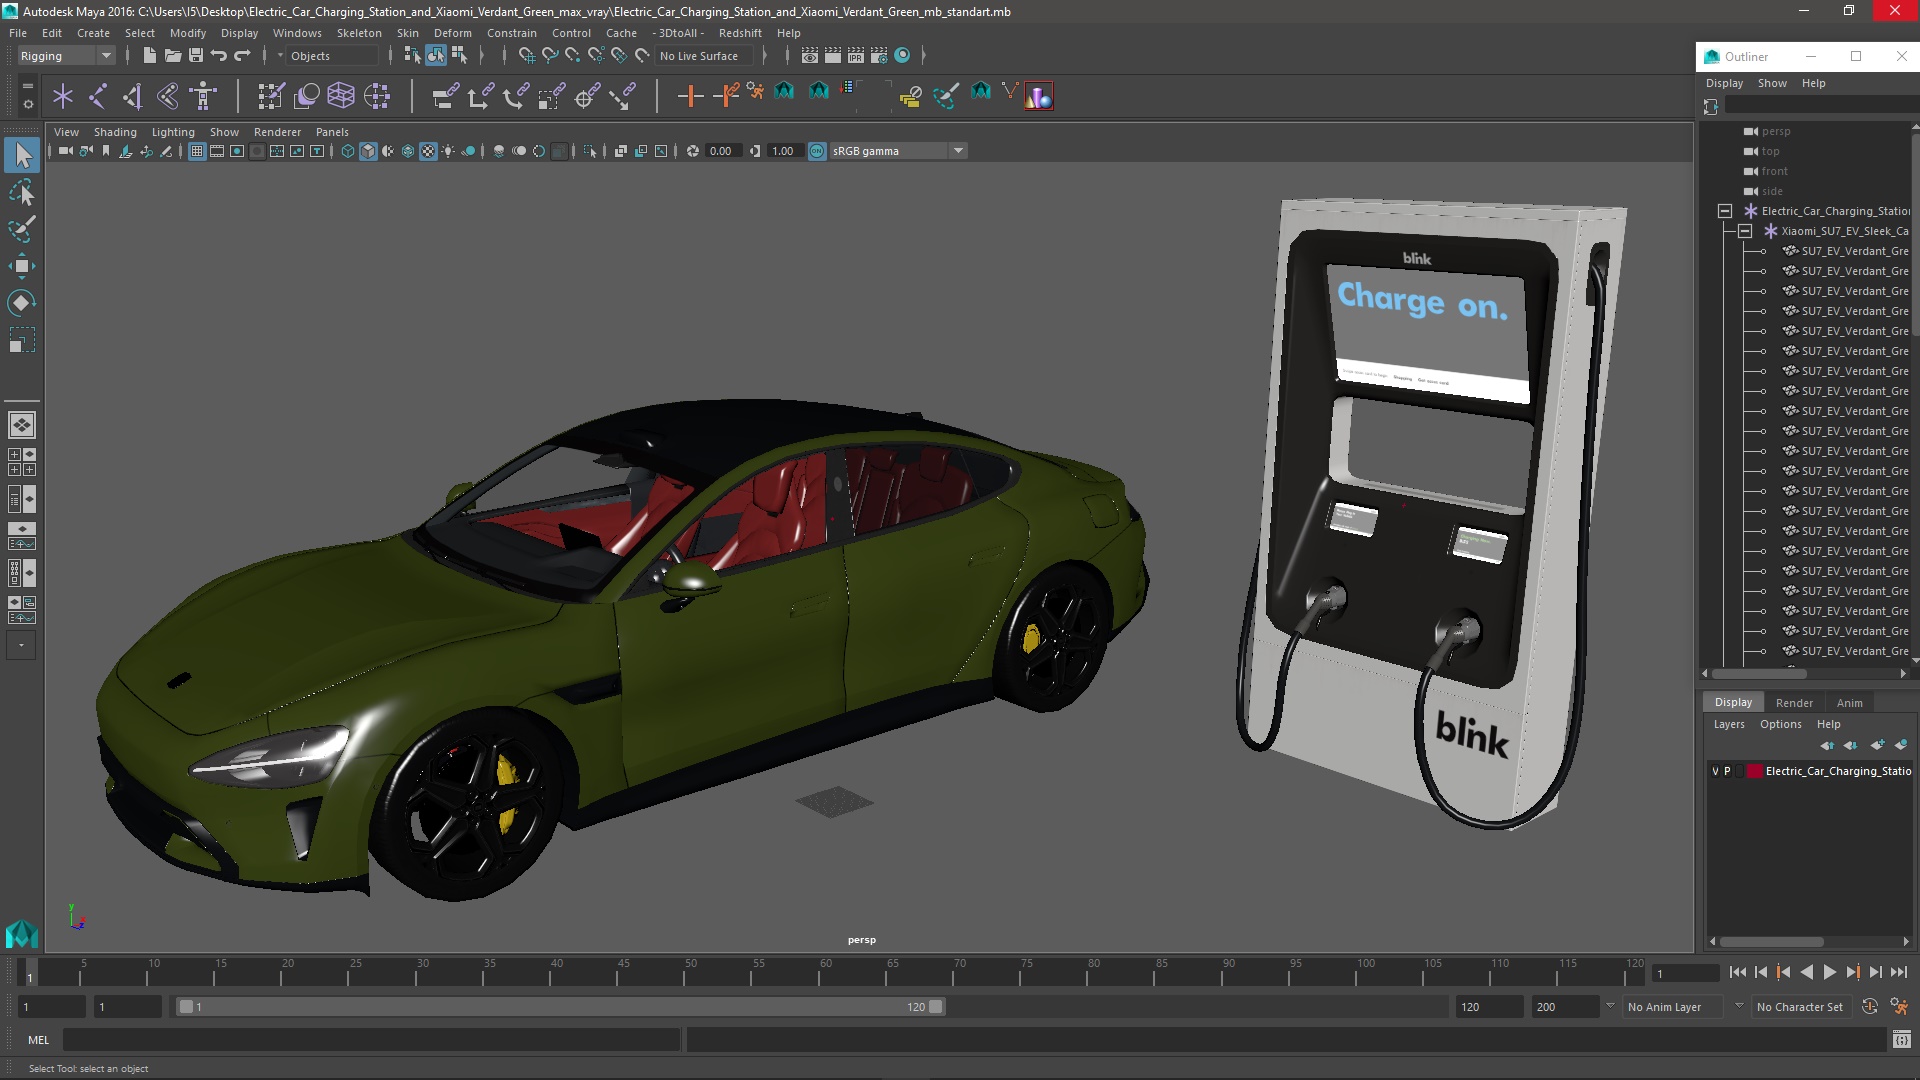Toggle color management ON button
Image resolution: width=1920 pixels, height=1080 pixels.
coord(817,151)
